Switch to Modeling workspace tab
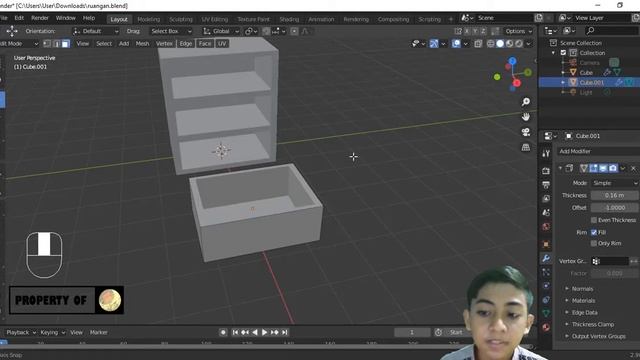 point(149,19)
